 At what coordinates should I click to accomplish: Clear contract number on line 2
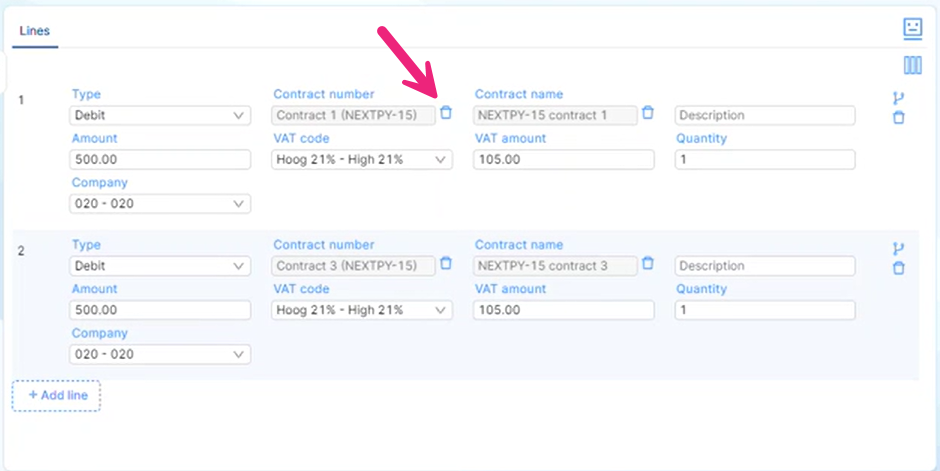[x=446, y=264]
